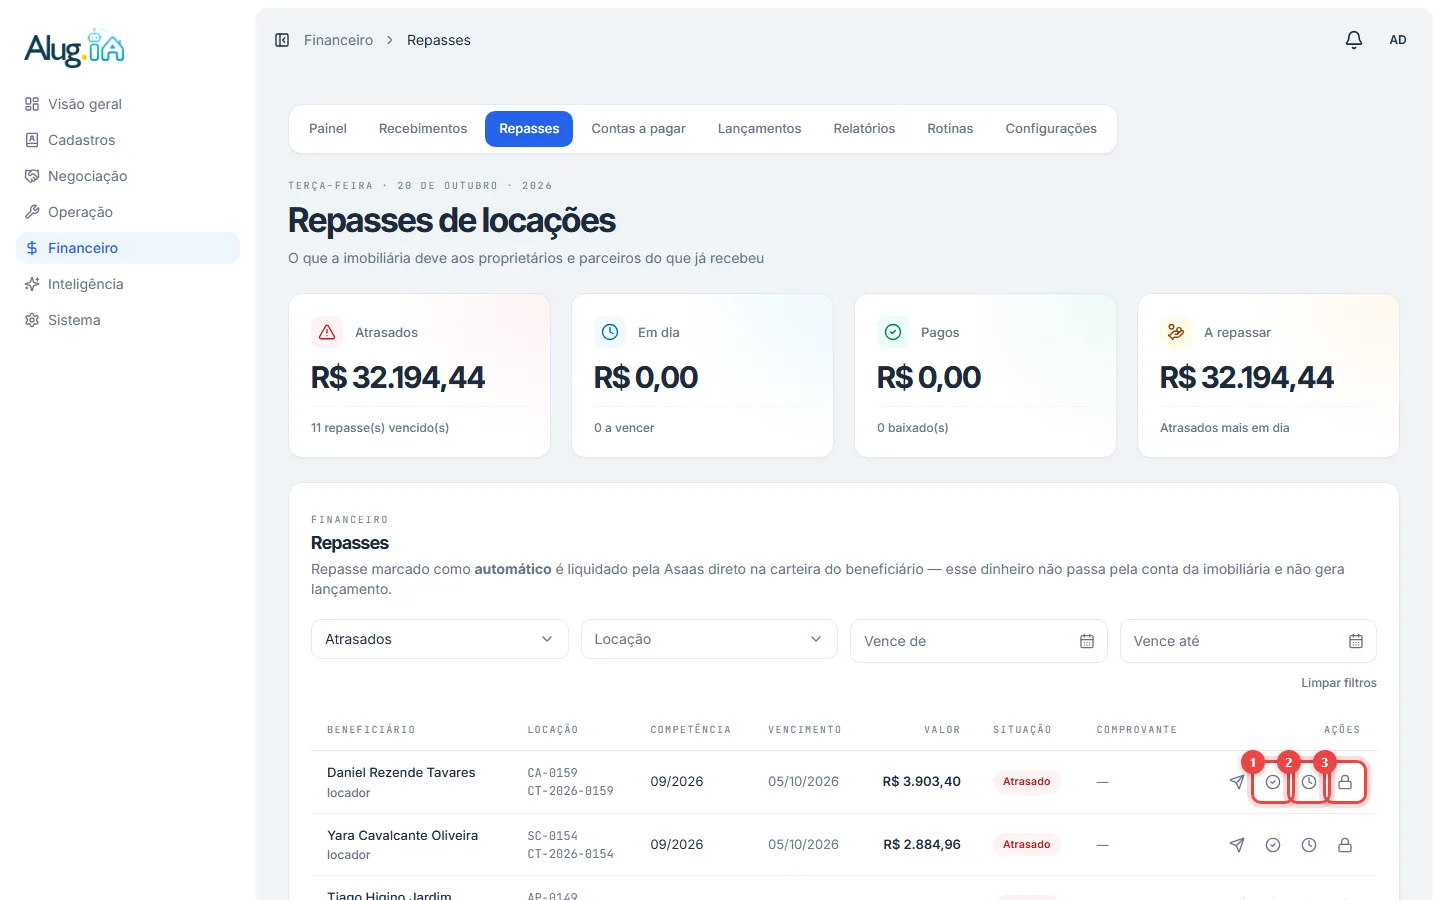Open calendar icon of Vence até field
Viewport: 1440px width, 900px height.
1356,641
